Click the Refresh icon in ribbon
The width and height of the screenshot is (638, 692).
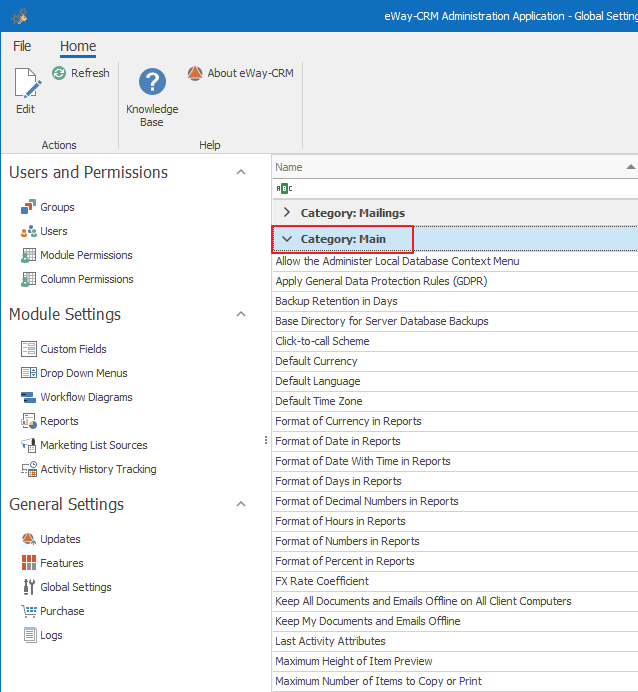[x=59, y=73]
